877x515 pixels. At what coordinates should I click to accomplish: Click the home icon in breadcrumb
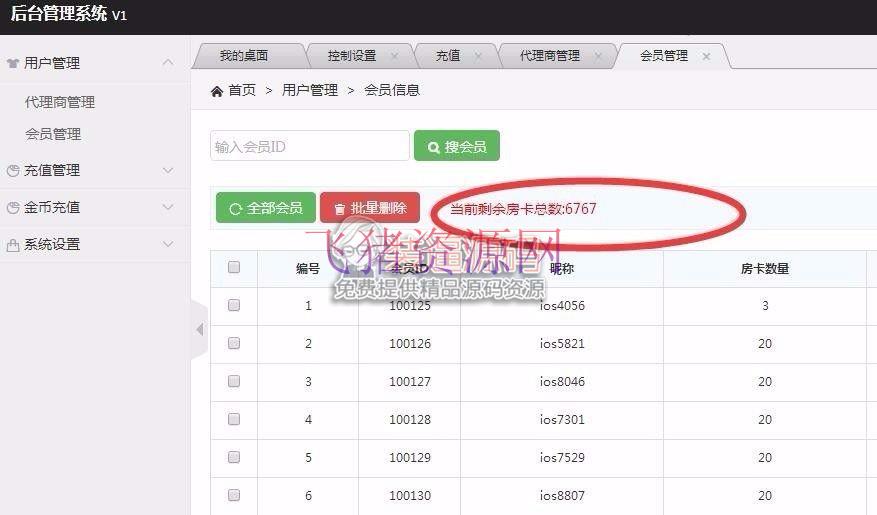[x=217, y=91]
